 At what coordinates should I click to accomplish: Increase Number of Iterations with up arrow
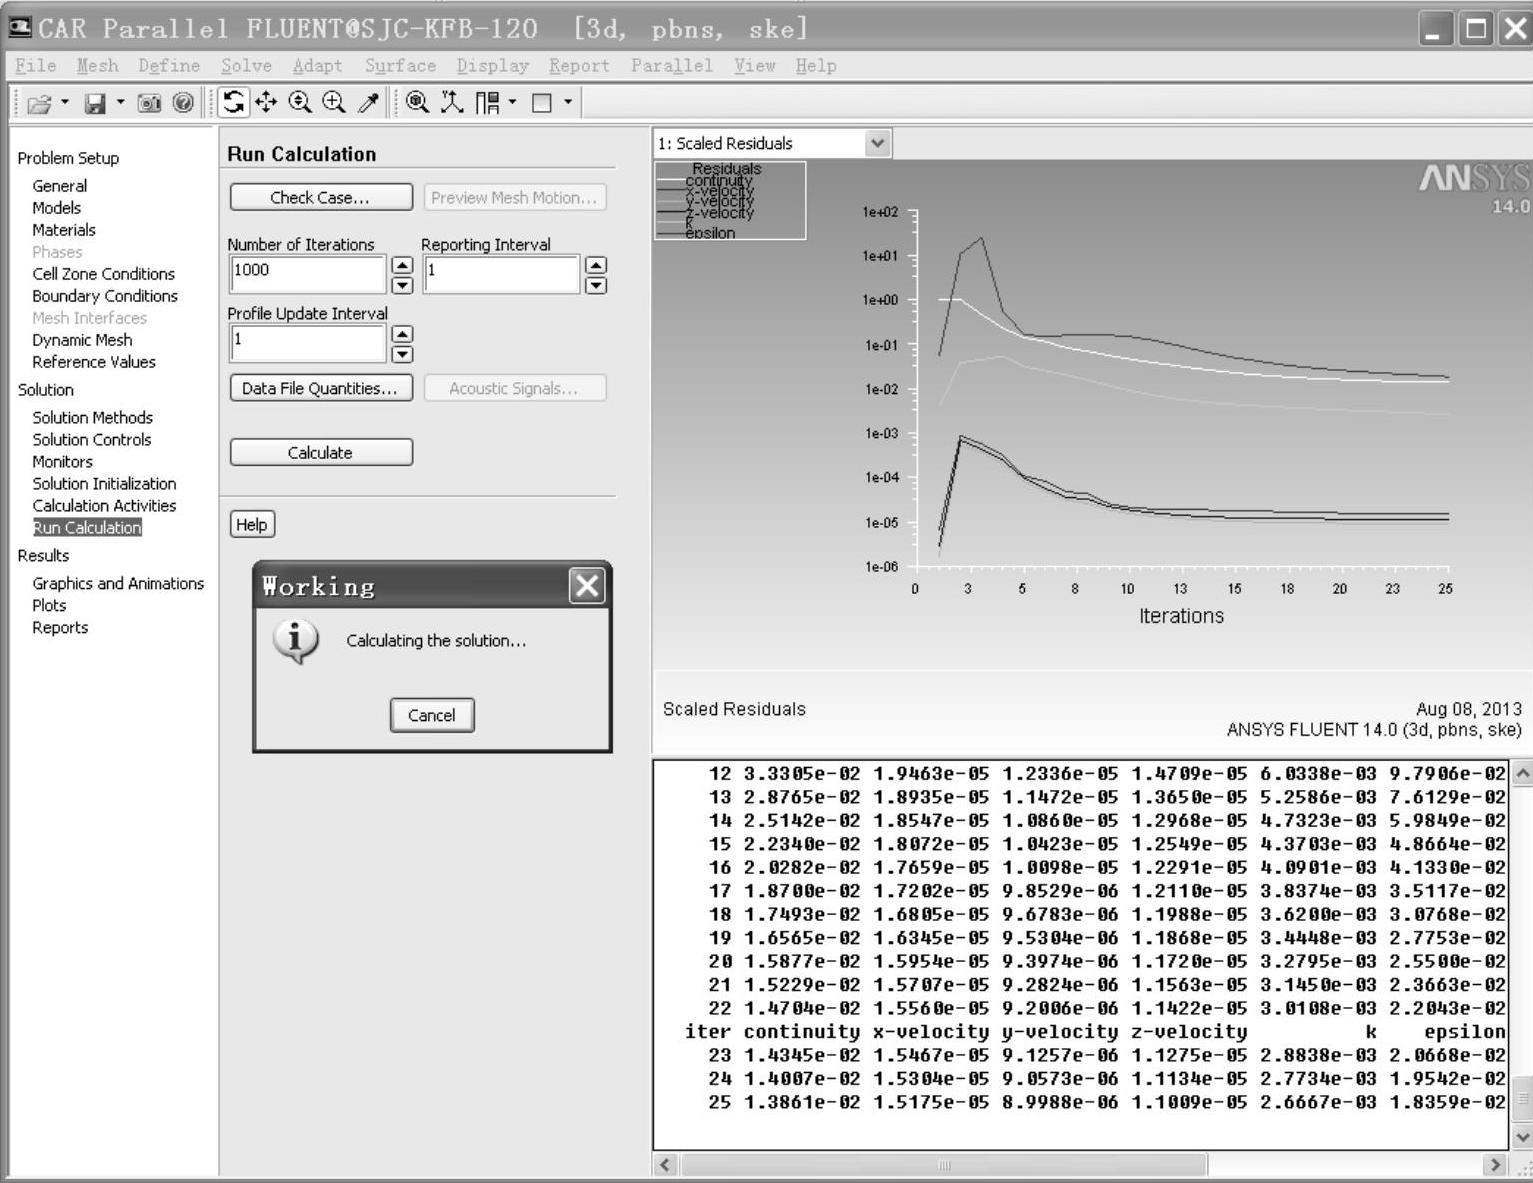pyautogui.click(x=402, y=265)
